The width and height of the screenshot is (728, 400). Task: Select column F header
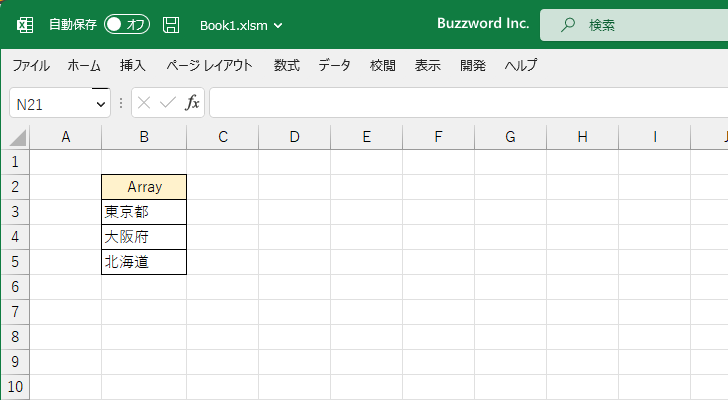[438, 137]
